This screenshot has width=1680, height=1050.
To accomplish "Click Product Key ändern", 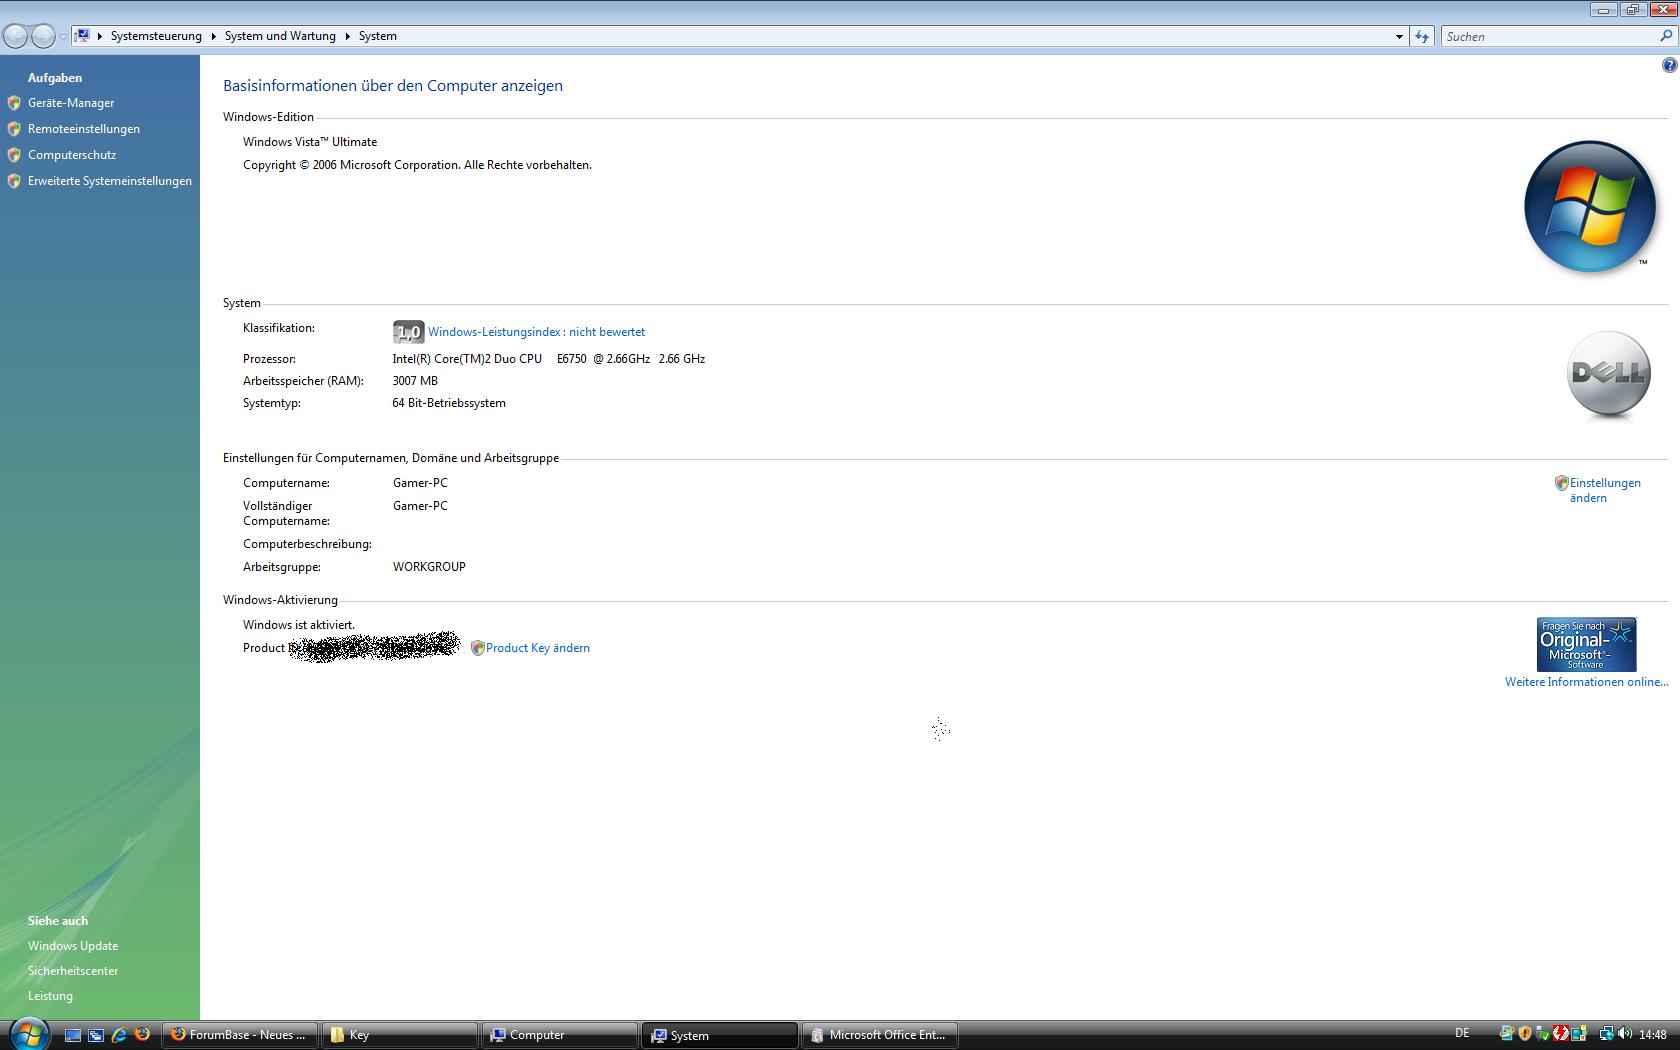I will pyautogui.click(x=538, y=648).
